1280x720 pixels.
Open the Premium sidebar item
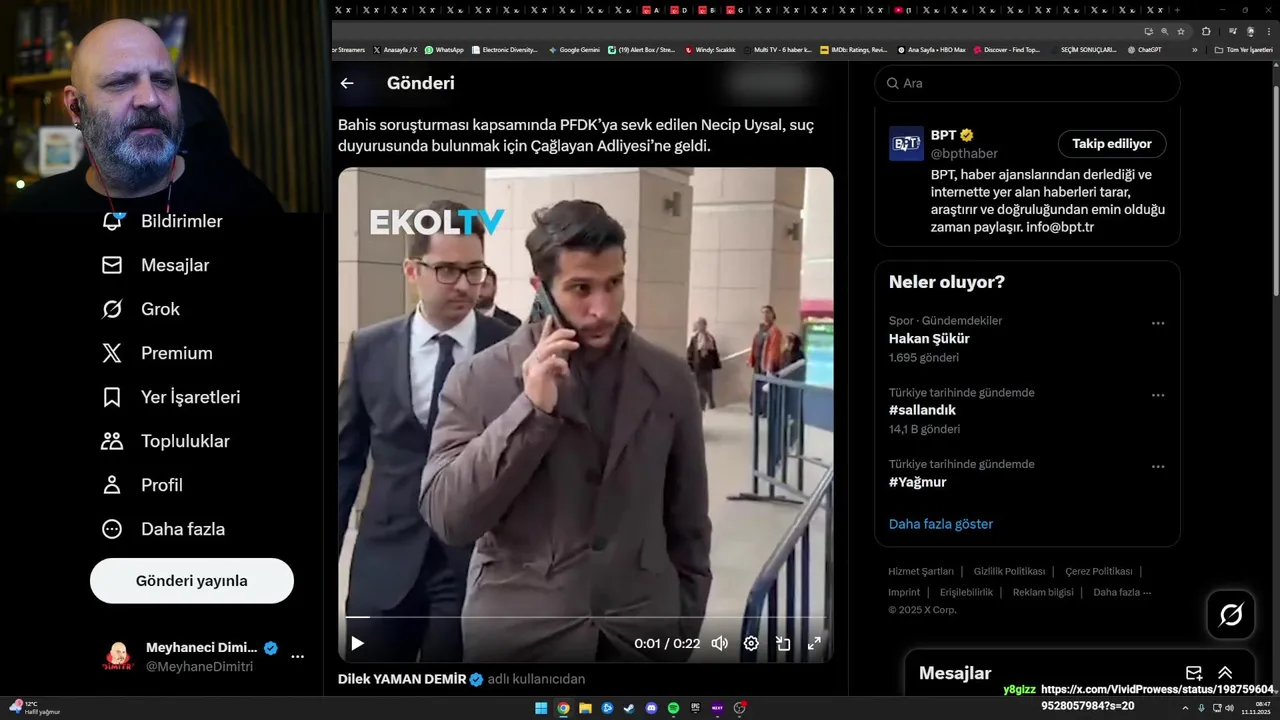(157, 353)
